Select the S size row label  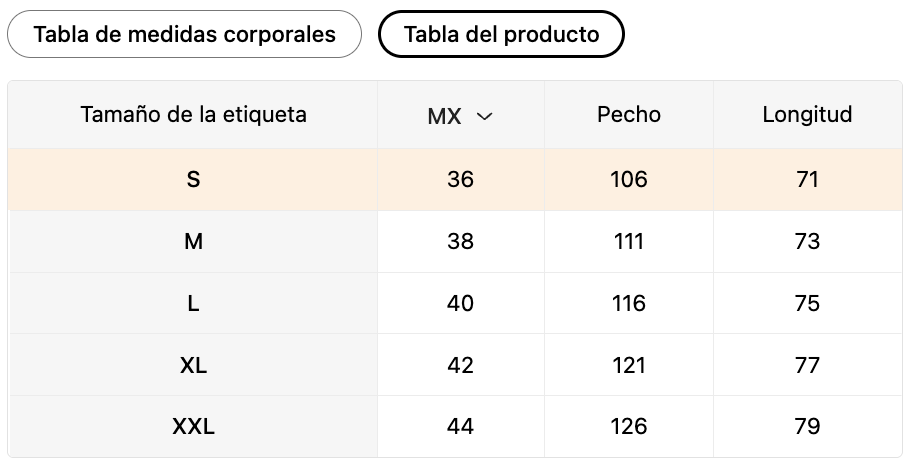click(193, 179)
